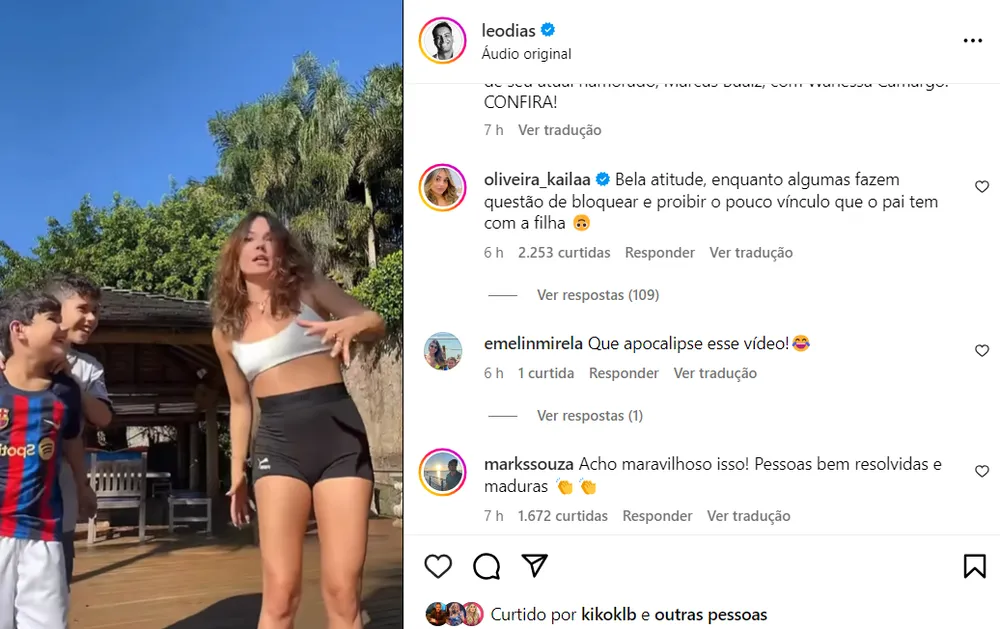Click the video to pause playback
The image size is (1000, 629).
click(x=201, y=314)
